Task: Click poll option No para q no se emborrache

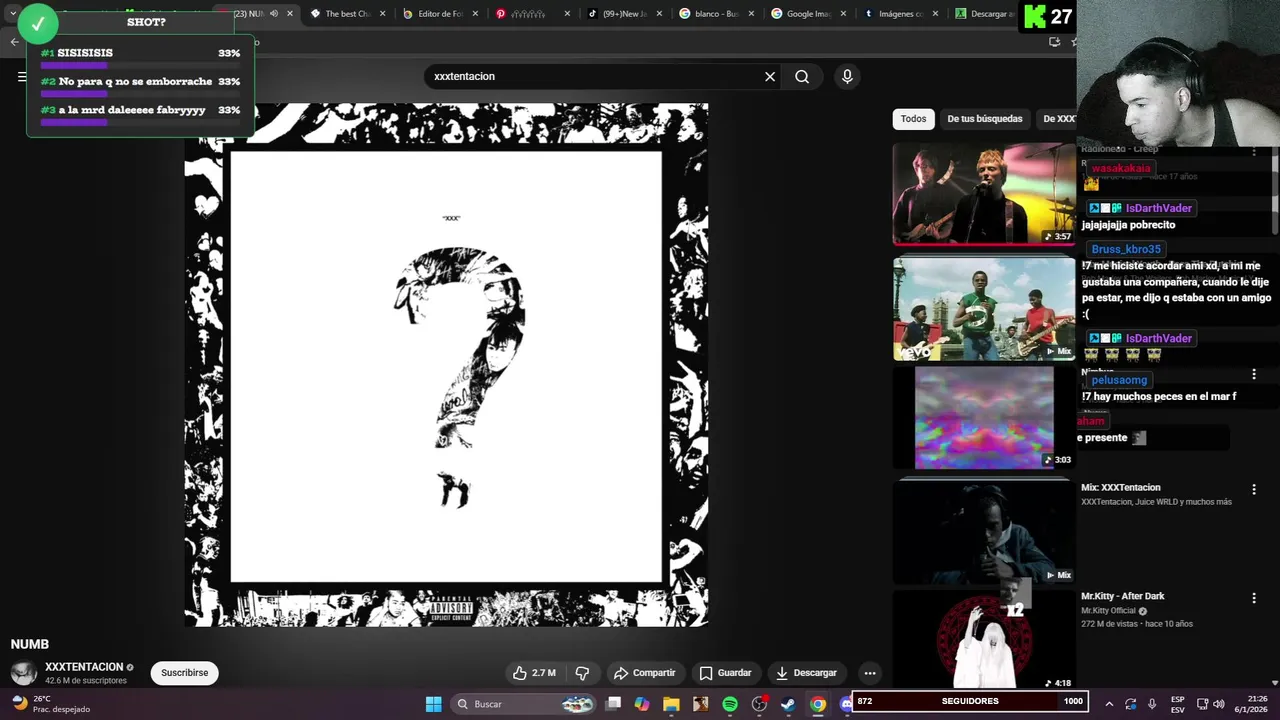Action: (x=140, y=87)
